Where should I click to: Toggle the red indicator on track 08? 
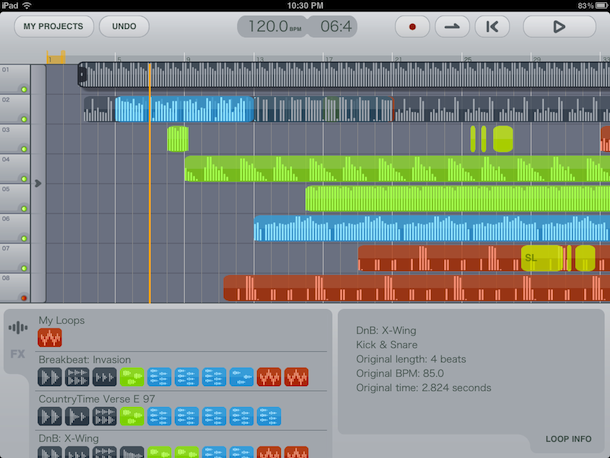point(24,296)
